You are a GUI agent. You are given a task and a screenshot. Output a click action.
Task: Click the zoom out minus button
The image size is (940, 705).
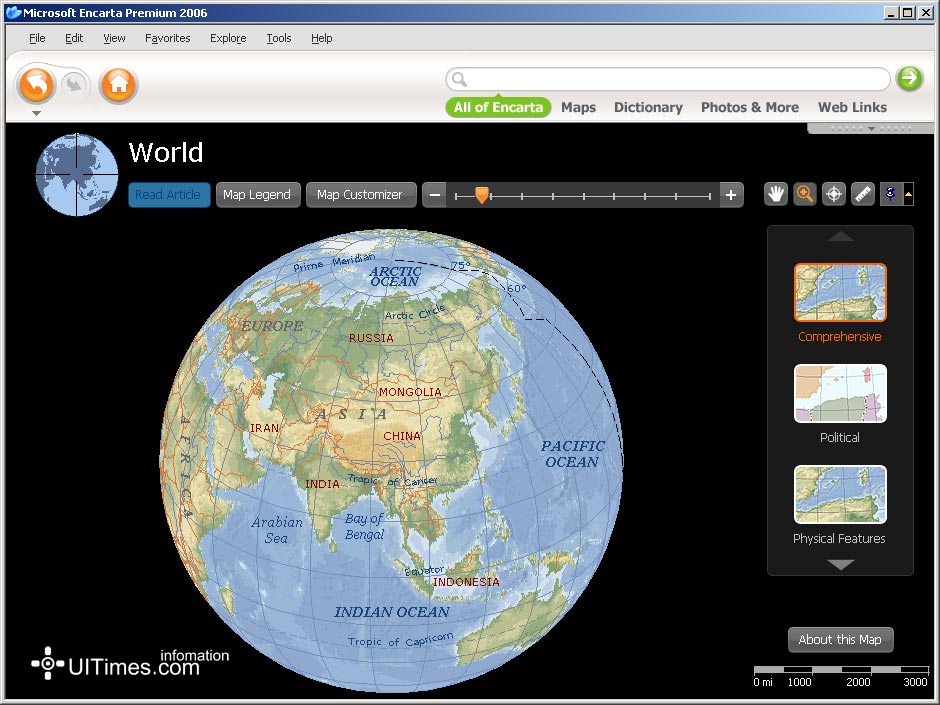click(x=435, y=195)
